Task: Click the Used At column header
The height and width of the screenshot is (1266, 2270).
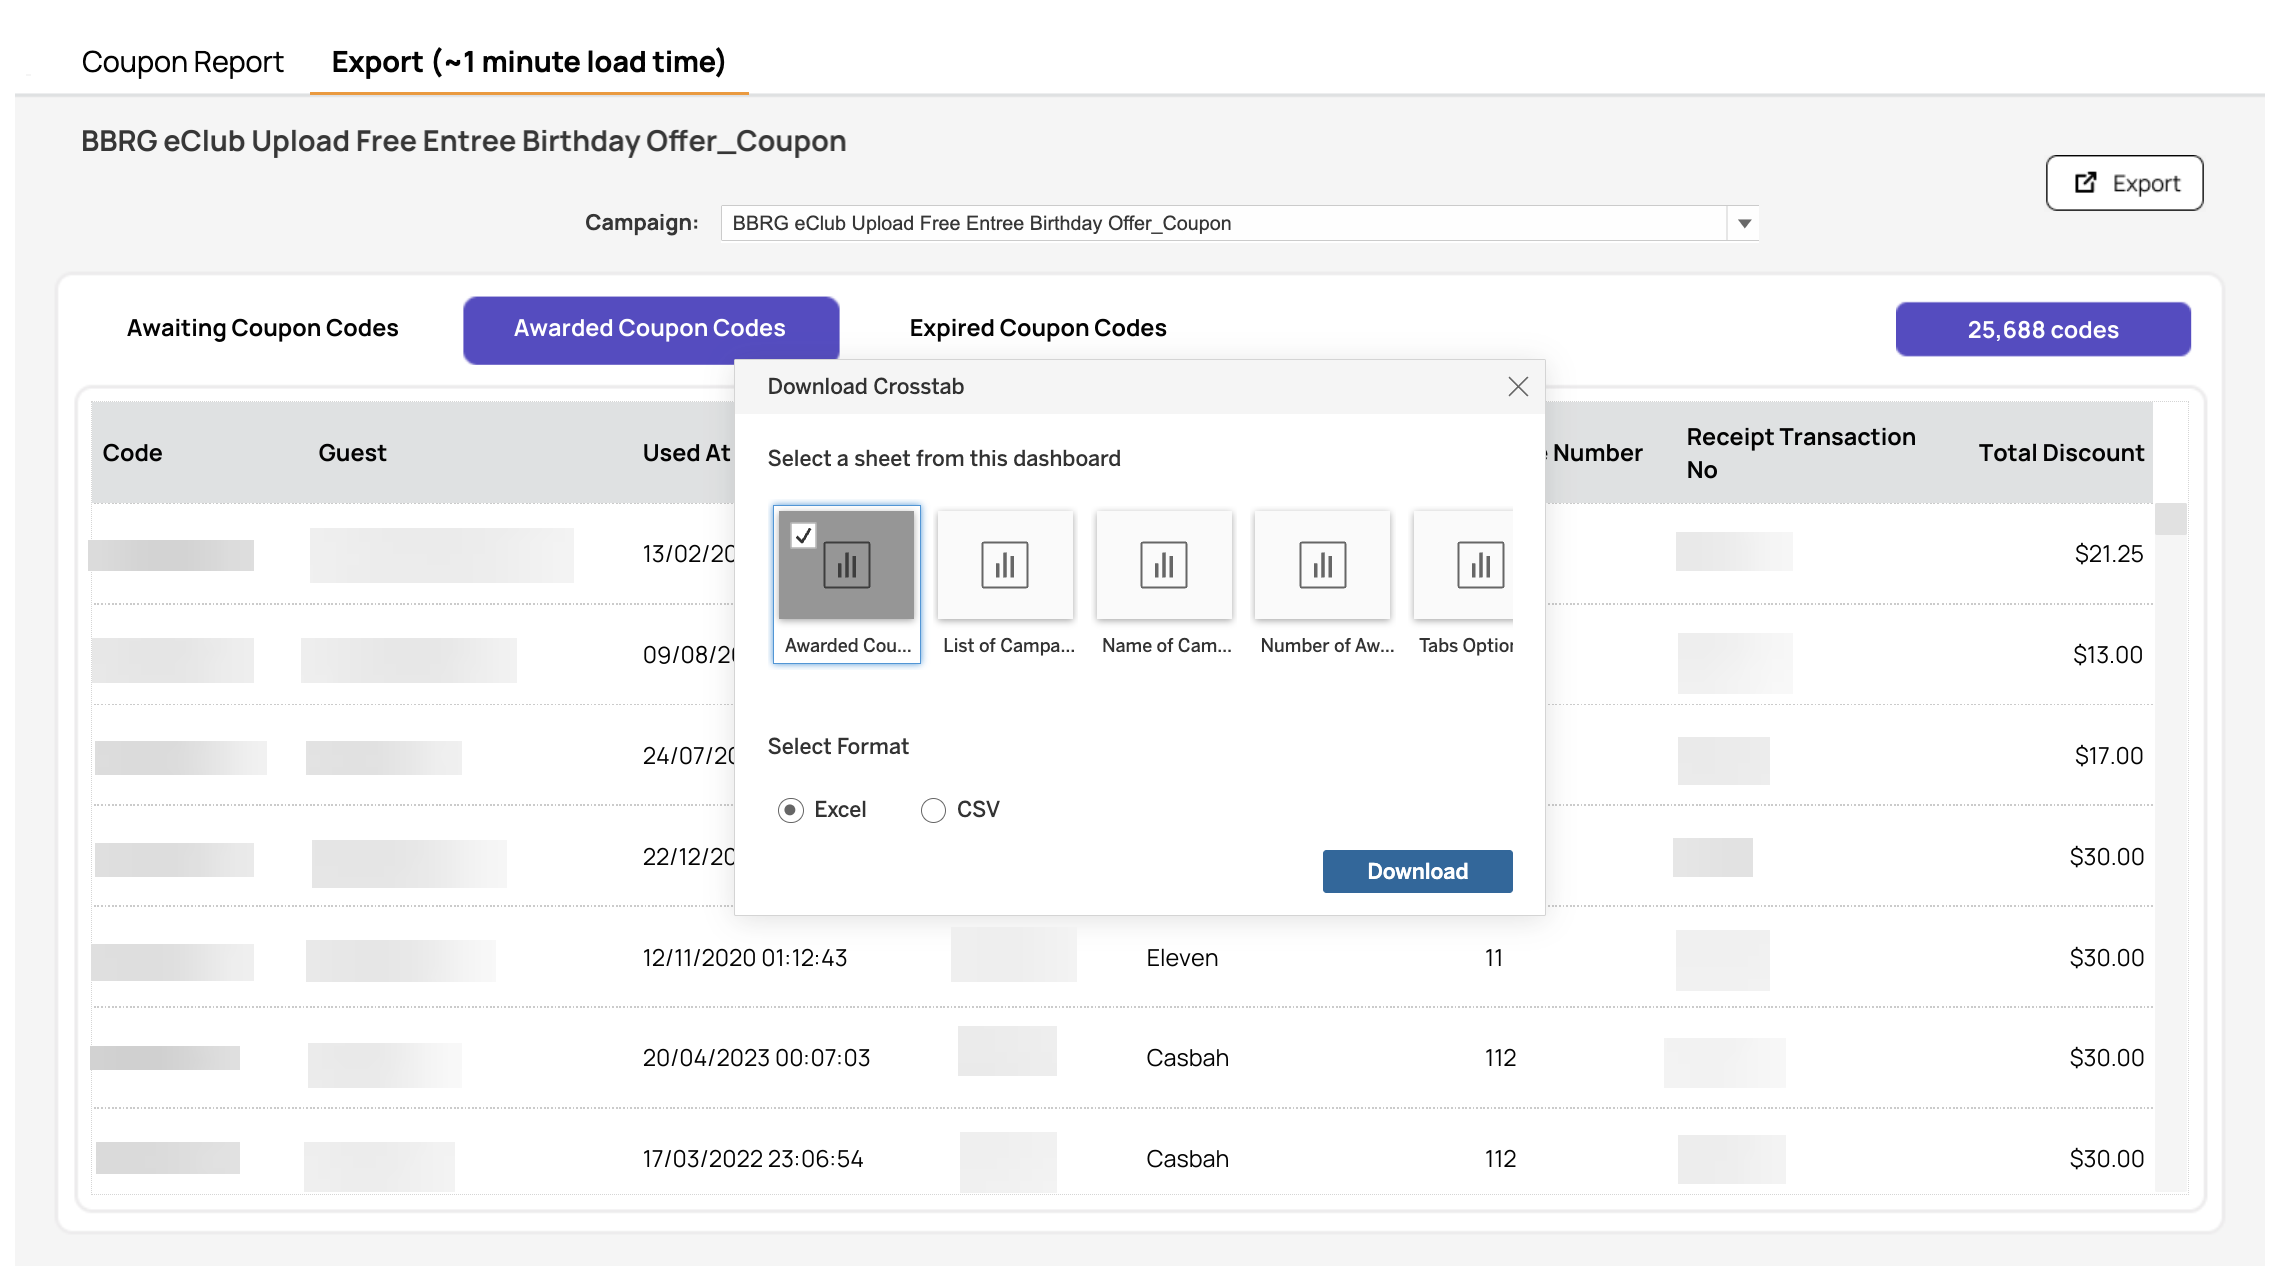Action: click(687, 453)
